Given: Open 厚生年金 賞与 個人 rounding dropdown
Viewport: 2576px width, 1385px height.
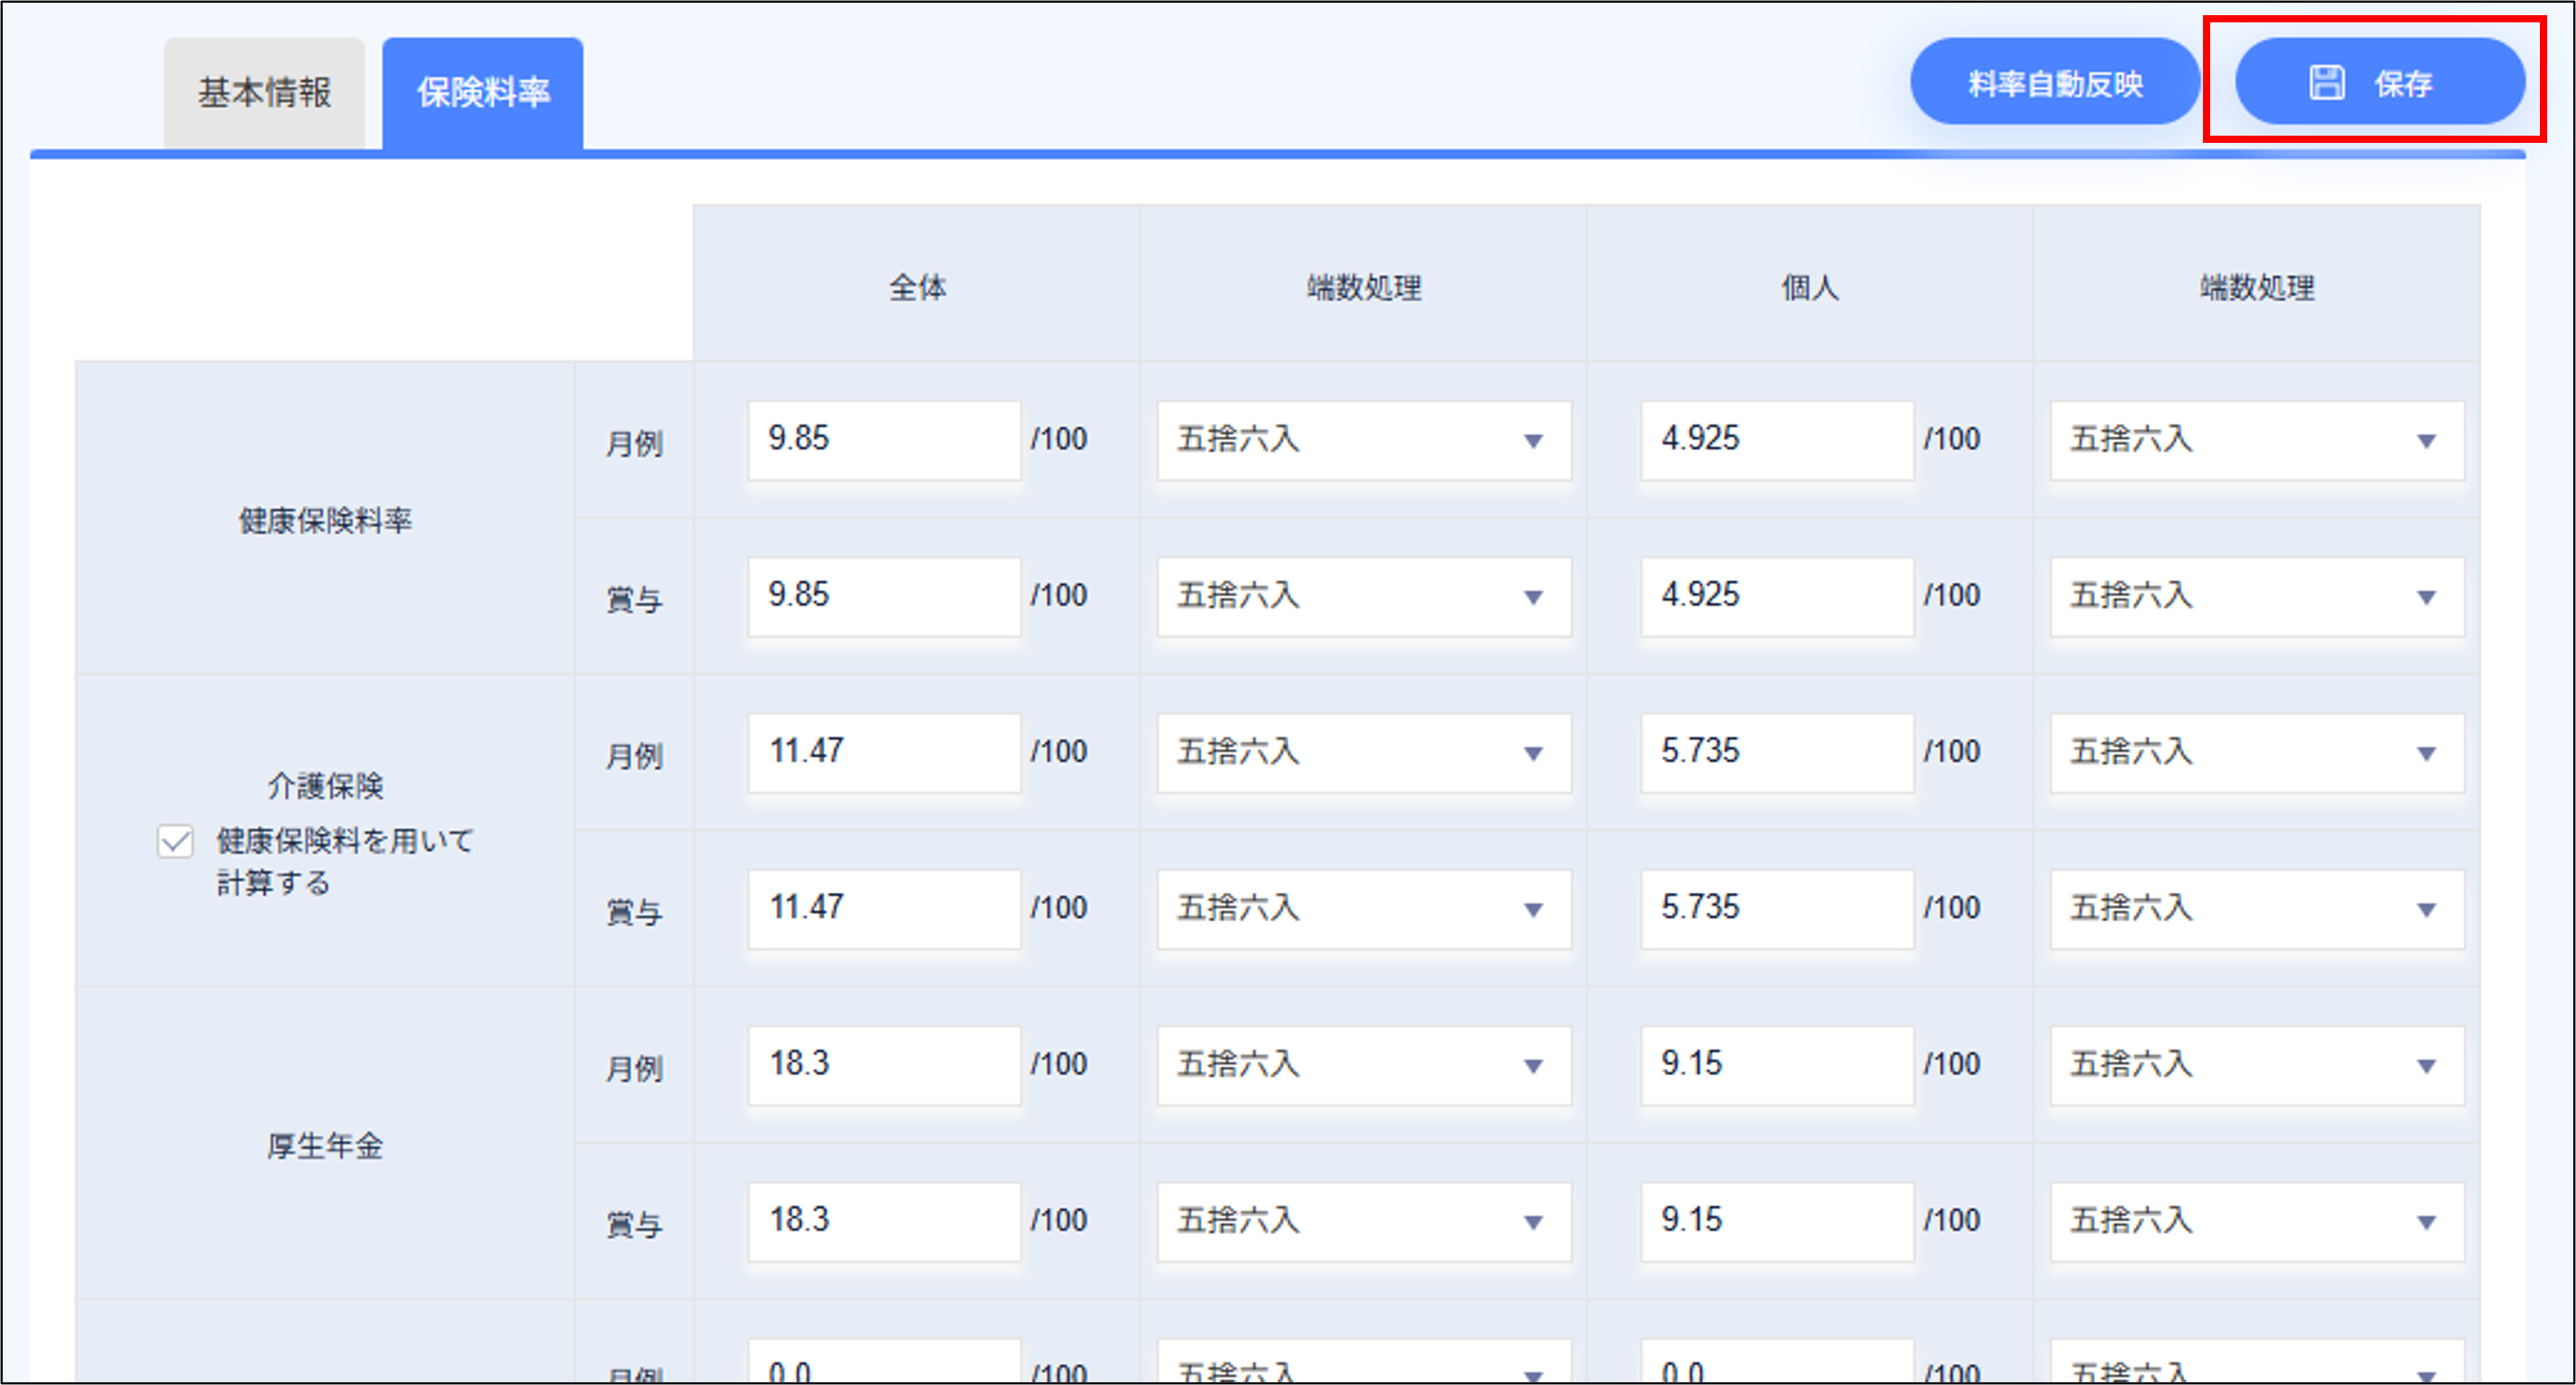Looking at the screenshot, I should pyautogui.click(x=2257, y=1221).
